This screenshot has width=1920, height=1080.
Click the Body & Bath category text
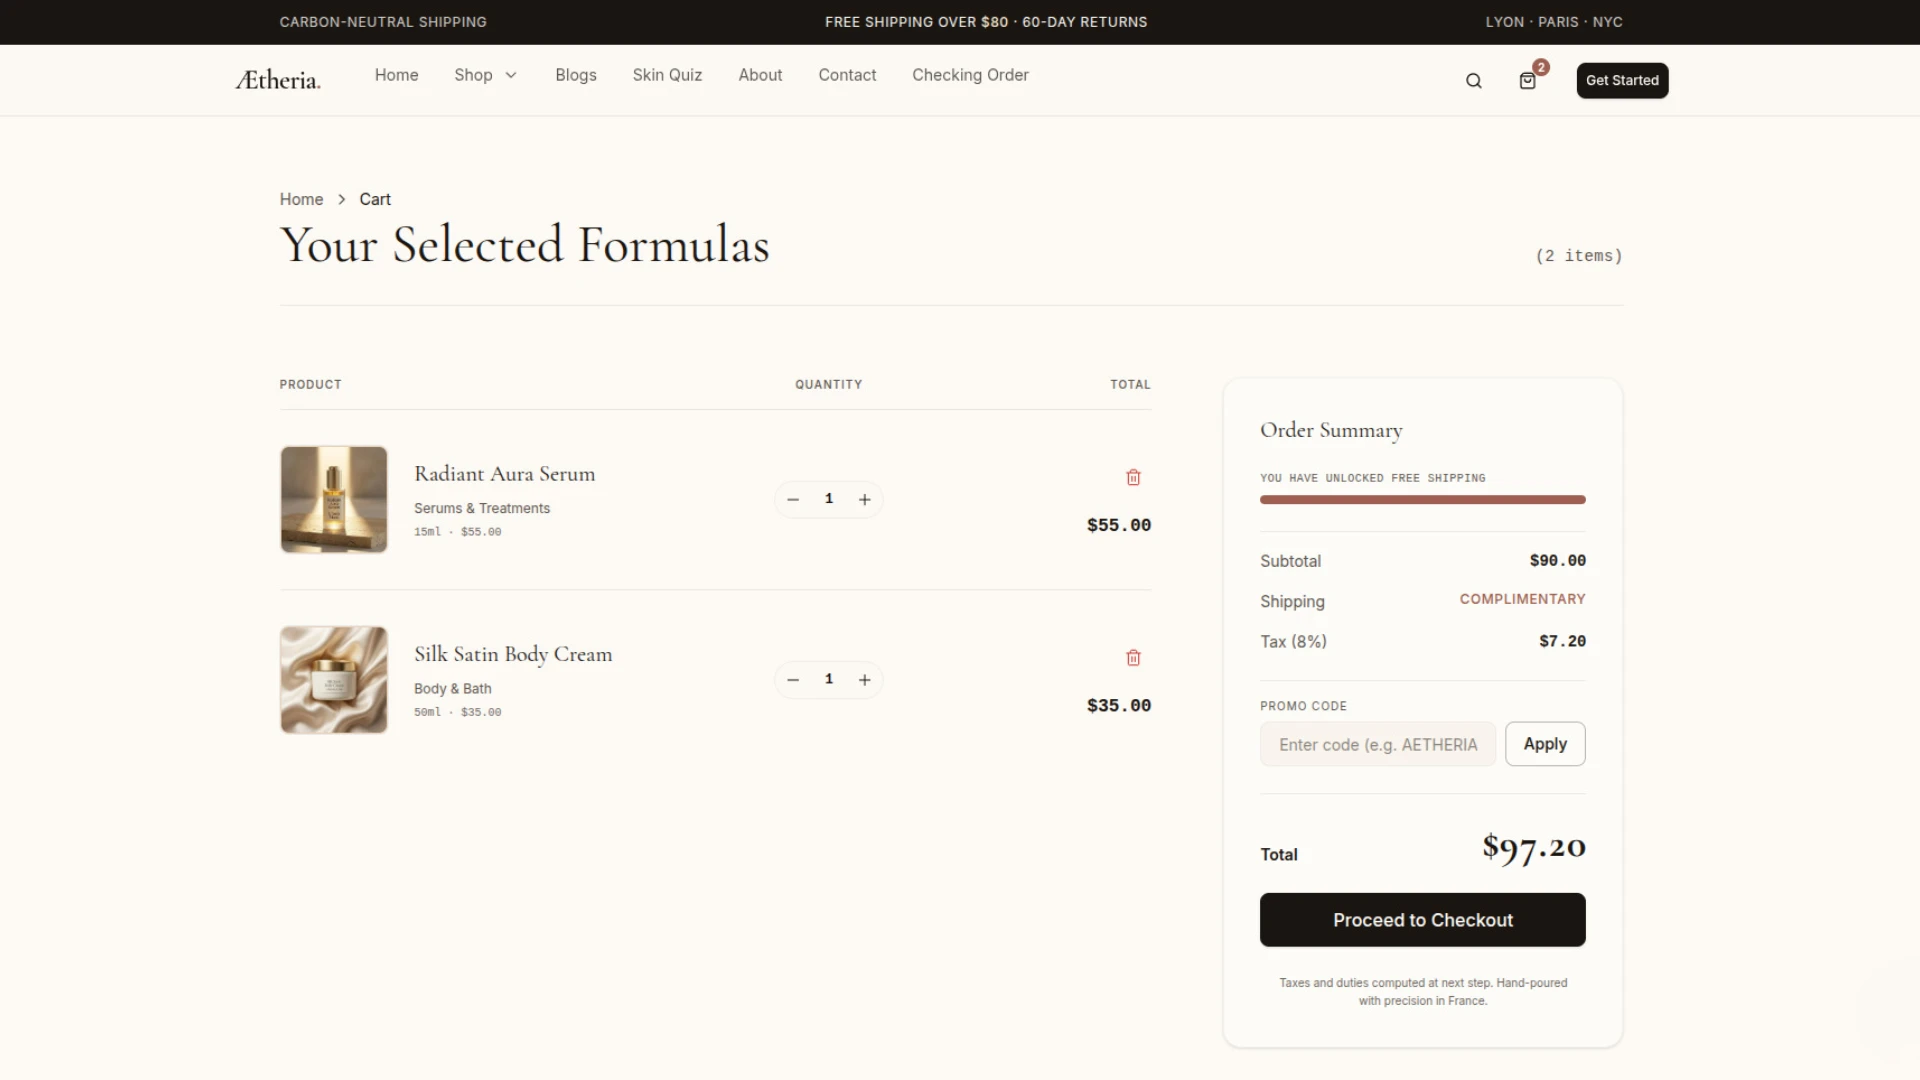(453, 688)
